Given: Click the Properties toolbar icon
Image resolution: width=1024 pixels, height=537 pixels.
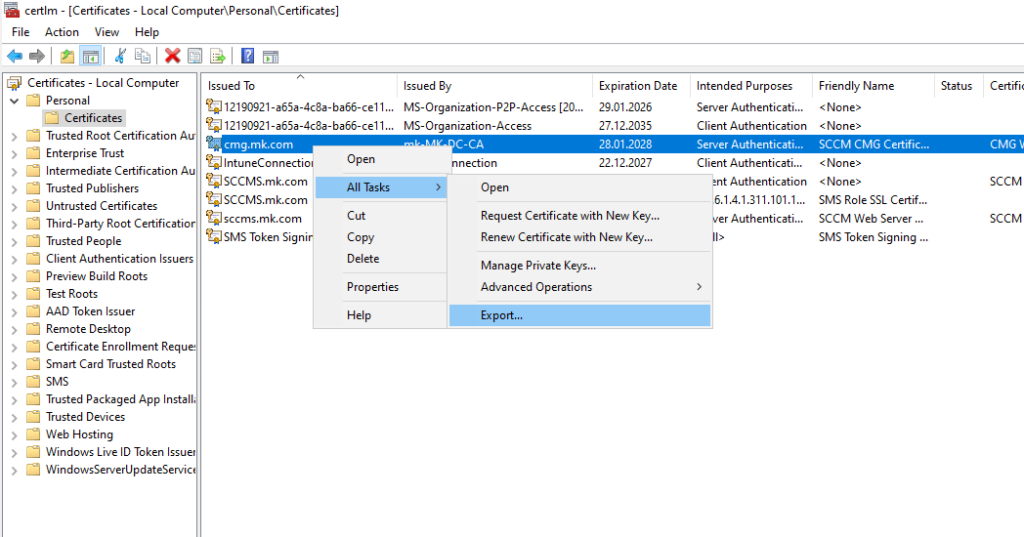Looking at the screenshot, I should point(195,56).
